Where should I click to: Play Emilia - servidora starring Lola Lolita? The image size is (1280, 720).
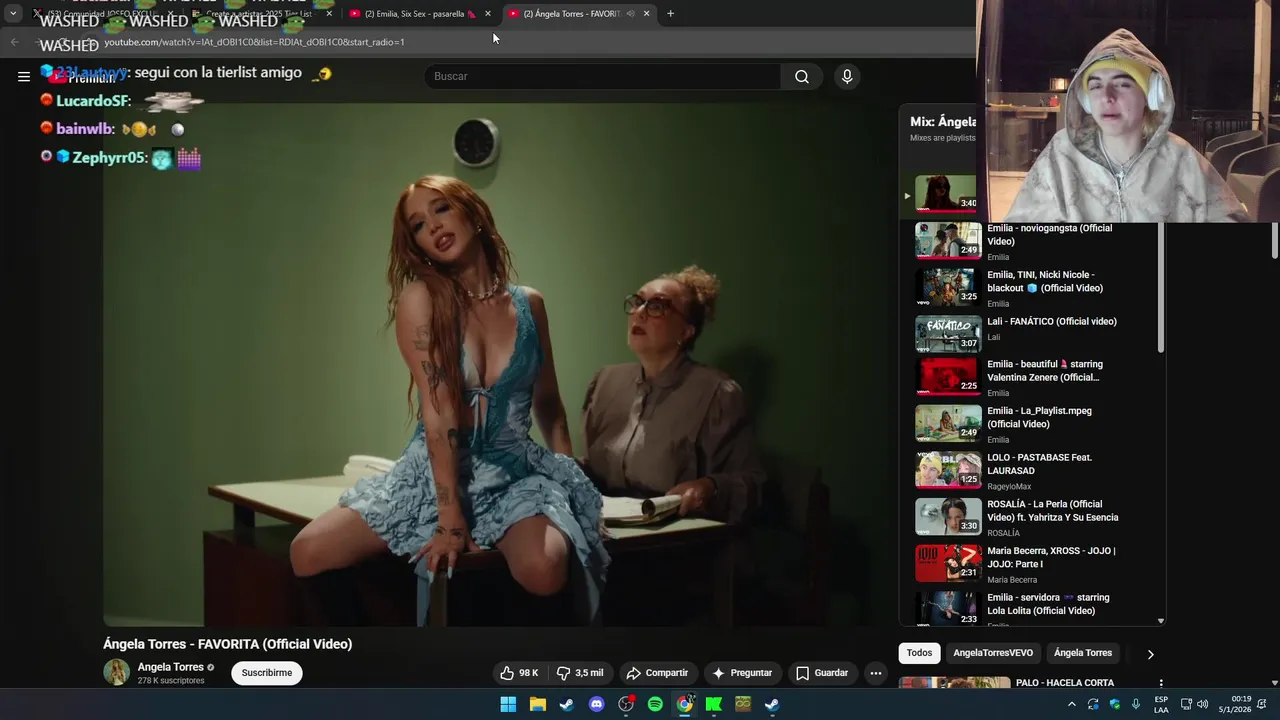coord(1030,609)
